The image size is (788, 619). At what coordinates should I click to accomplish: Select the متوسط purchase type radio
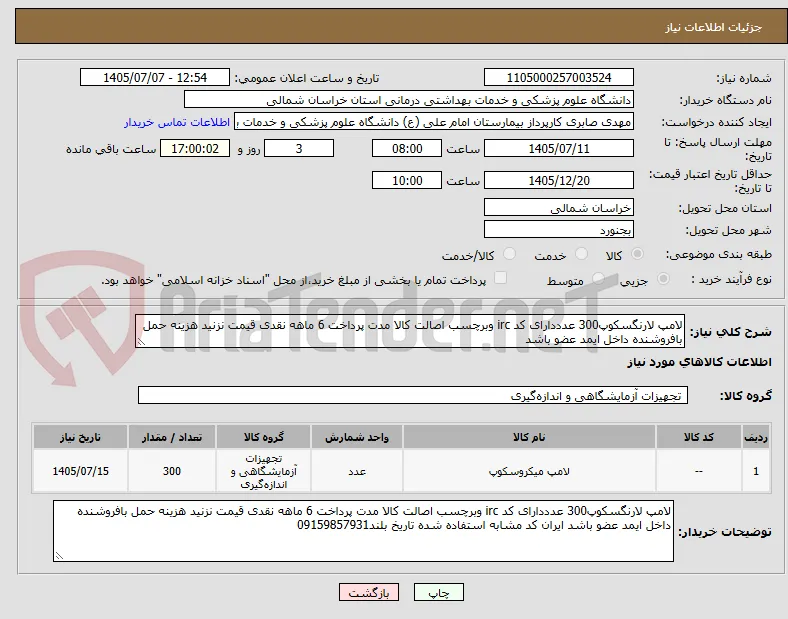pyautogui.click(x=598, y=278)
